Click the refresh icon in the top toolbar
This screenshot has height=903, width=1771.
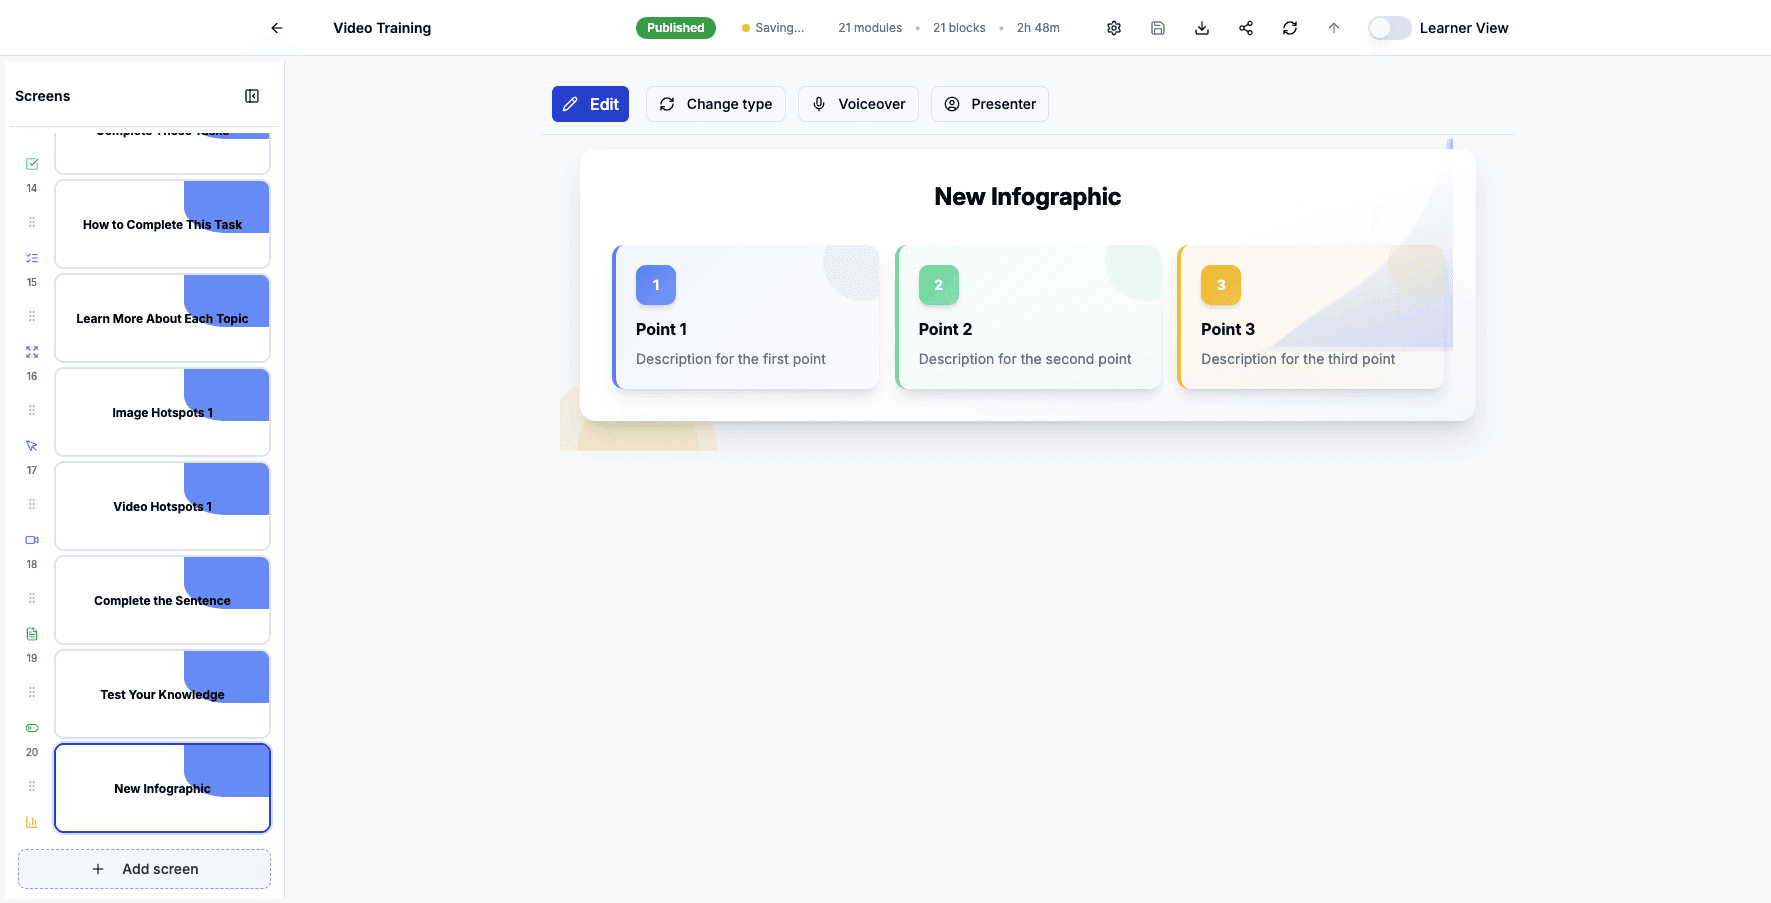[x=1289, y=27]
